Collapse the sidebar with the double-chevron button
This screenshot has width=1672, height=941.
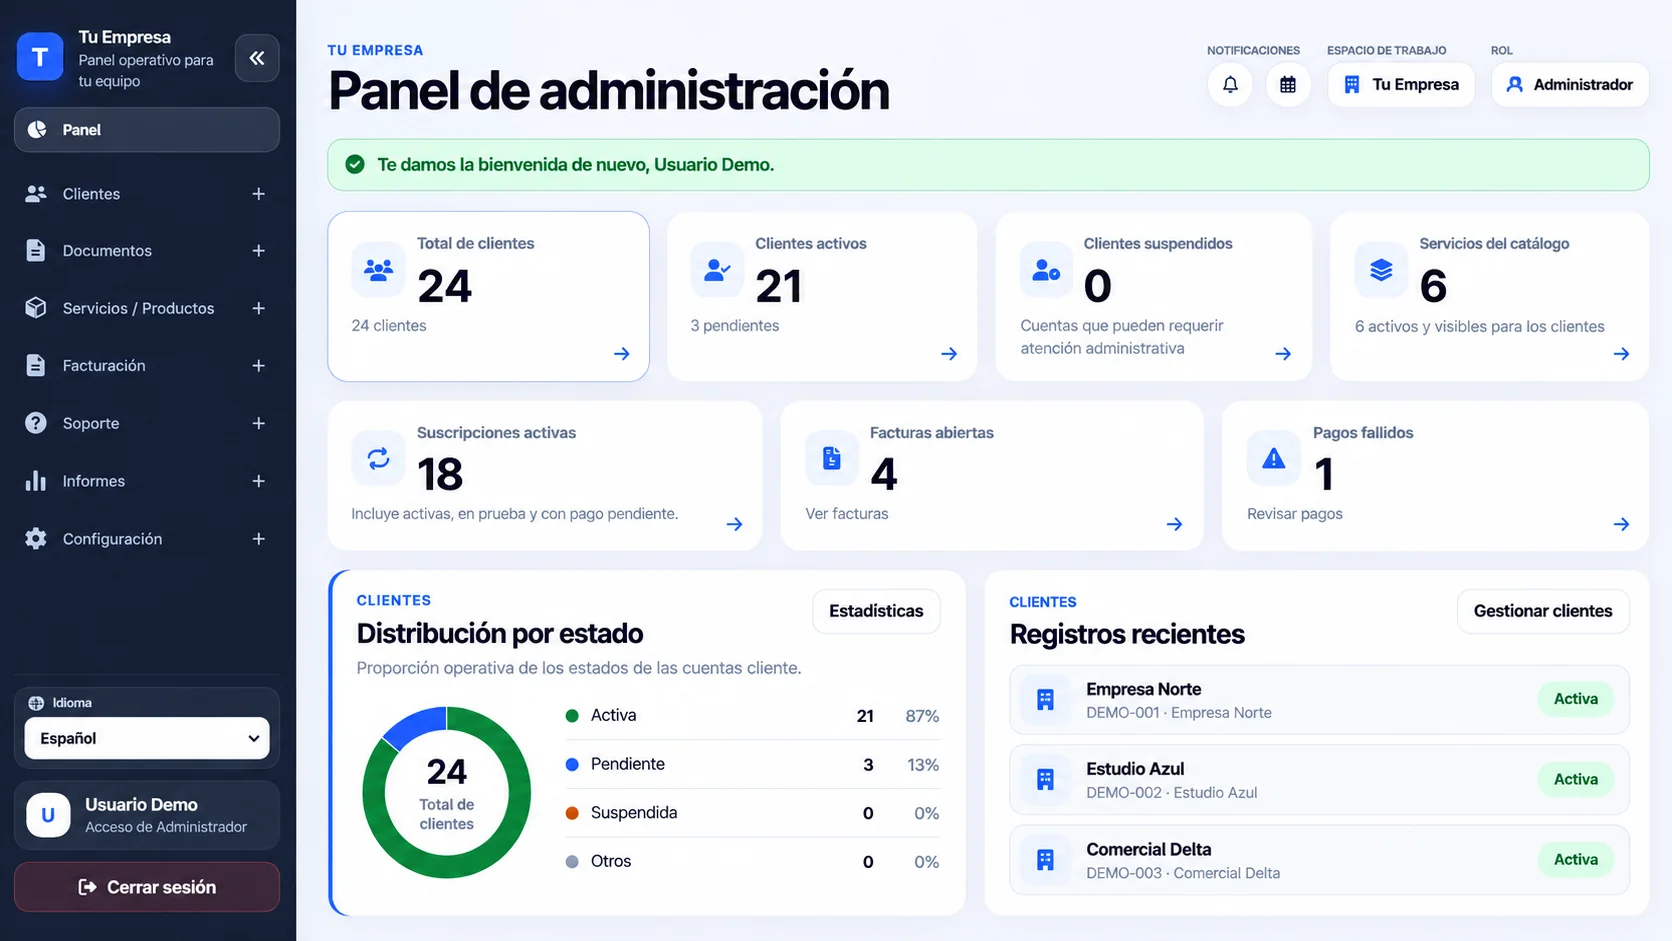[x=257, y=58]
